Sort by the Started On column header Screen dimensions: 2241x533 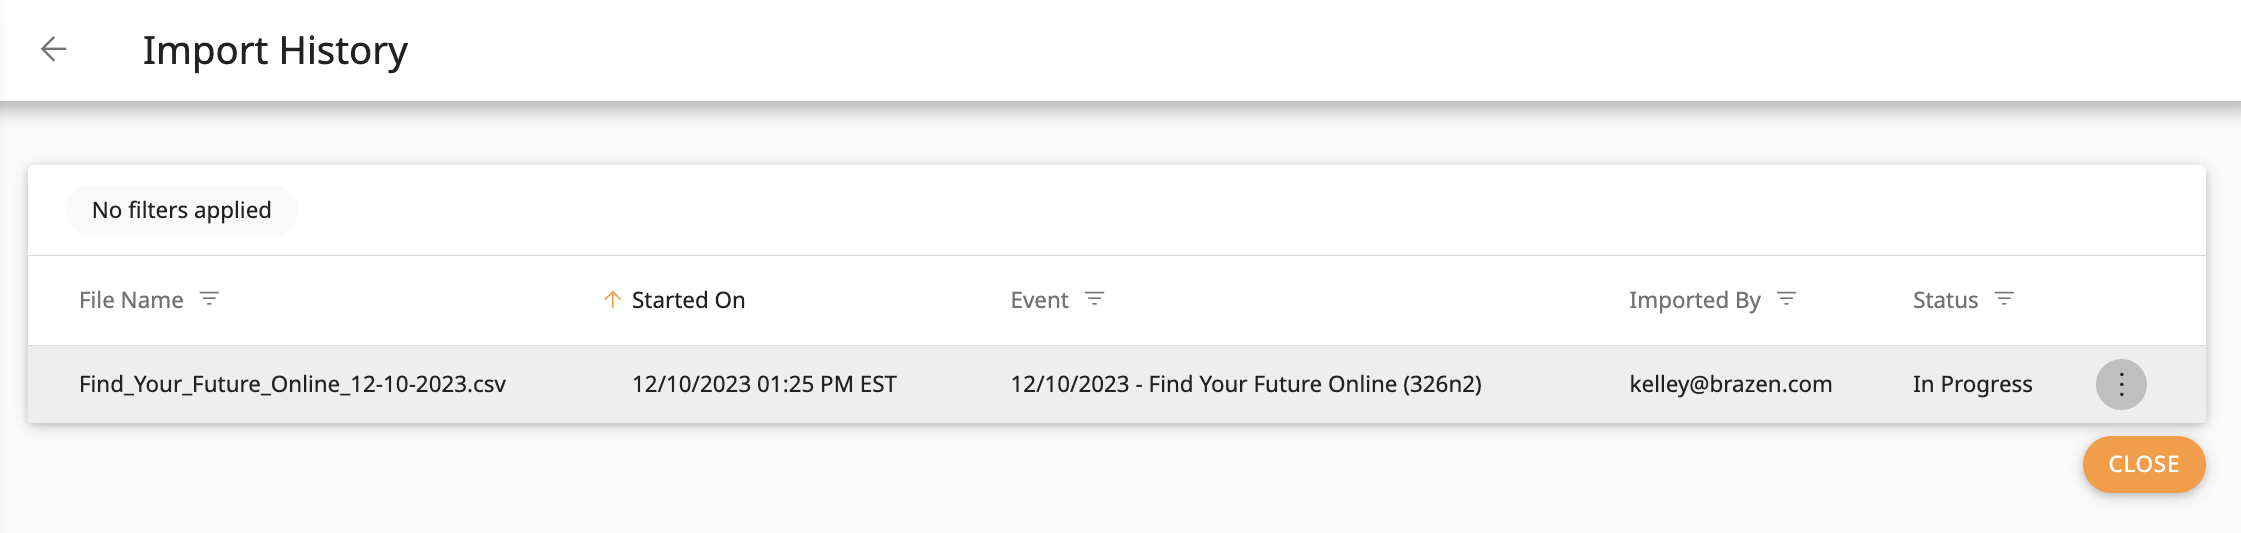click(688, 300)
